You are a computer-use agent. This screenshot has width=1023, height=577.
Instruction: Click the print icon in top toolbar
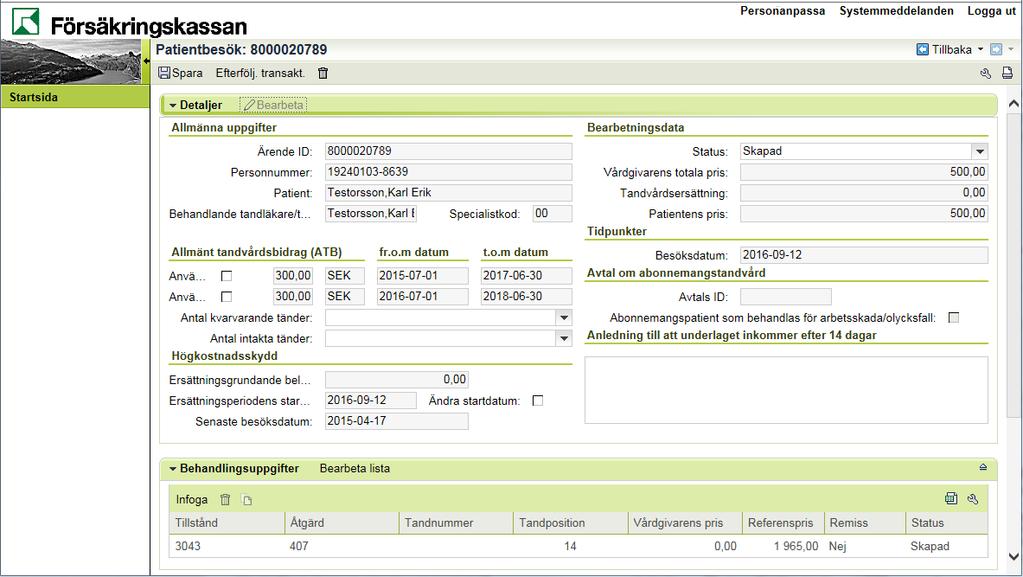[1007, 73]
